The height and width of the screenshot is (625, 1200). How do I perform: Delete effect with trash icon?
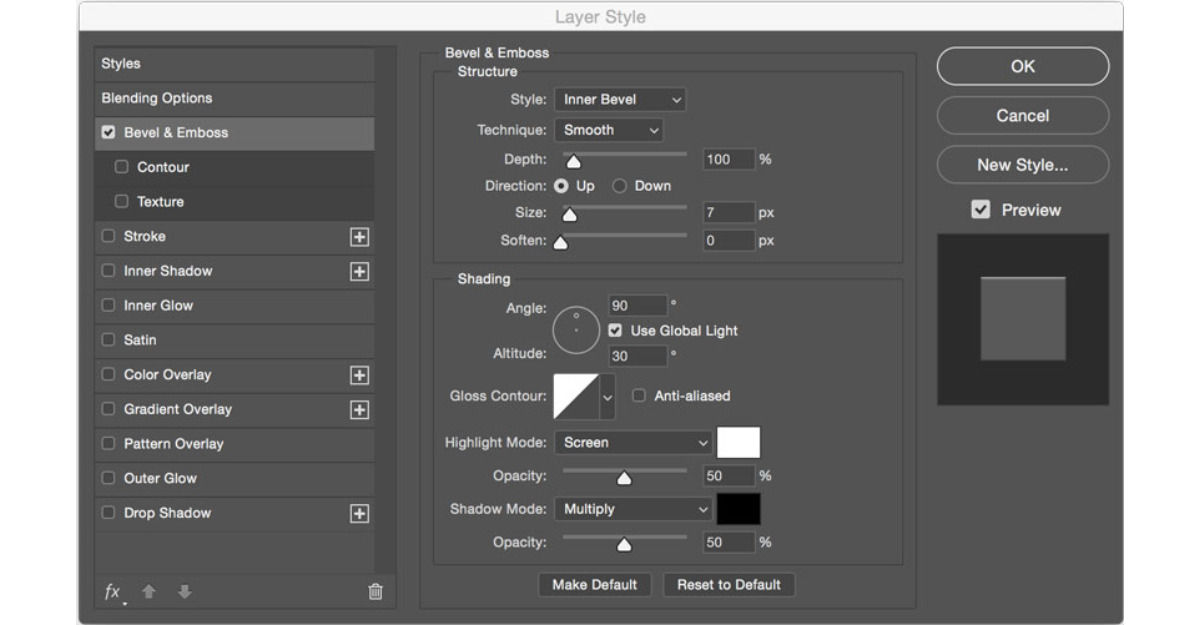pos(376,592)
